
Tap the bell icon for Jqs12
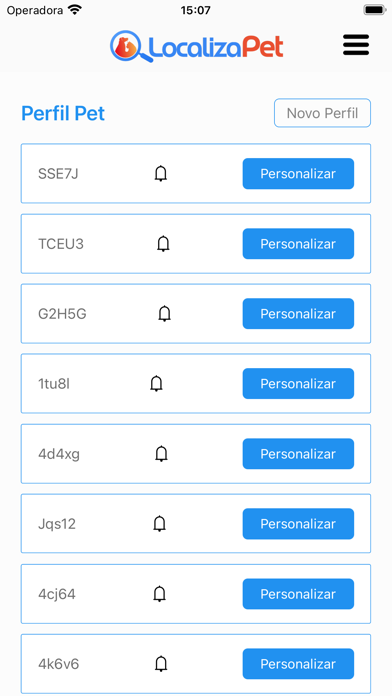click(159, 524)
